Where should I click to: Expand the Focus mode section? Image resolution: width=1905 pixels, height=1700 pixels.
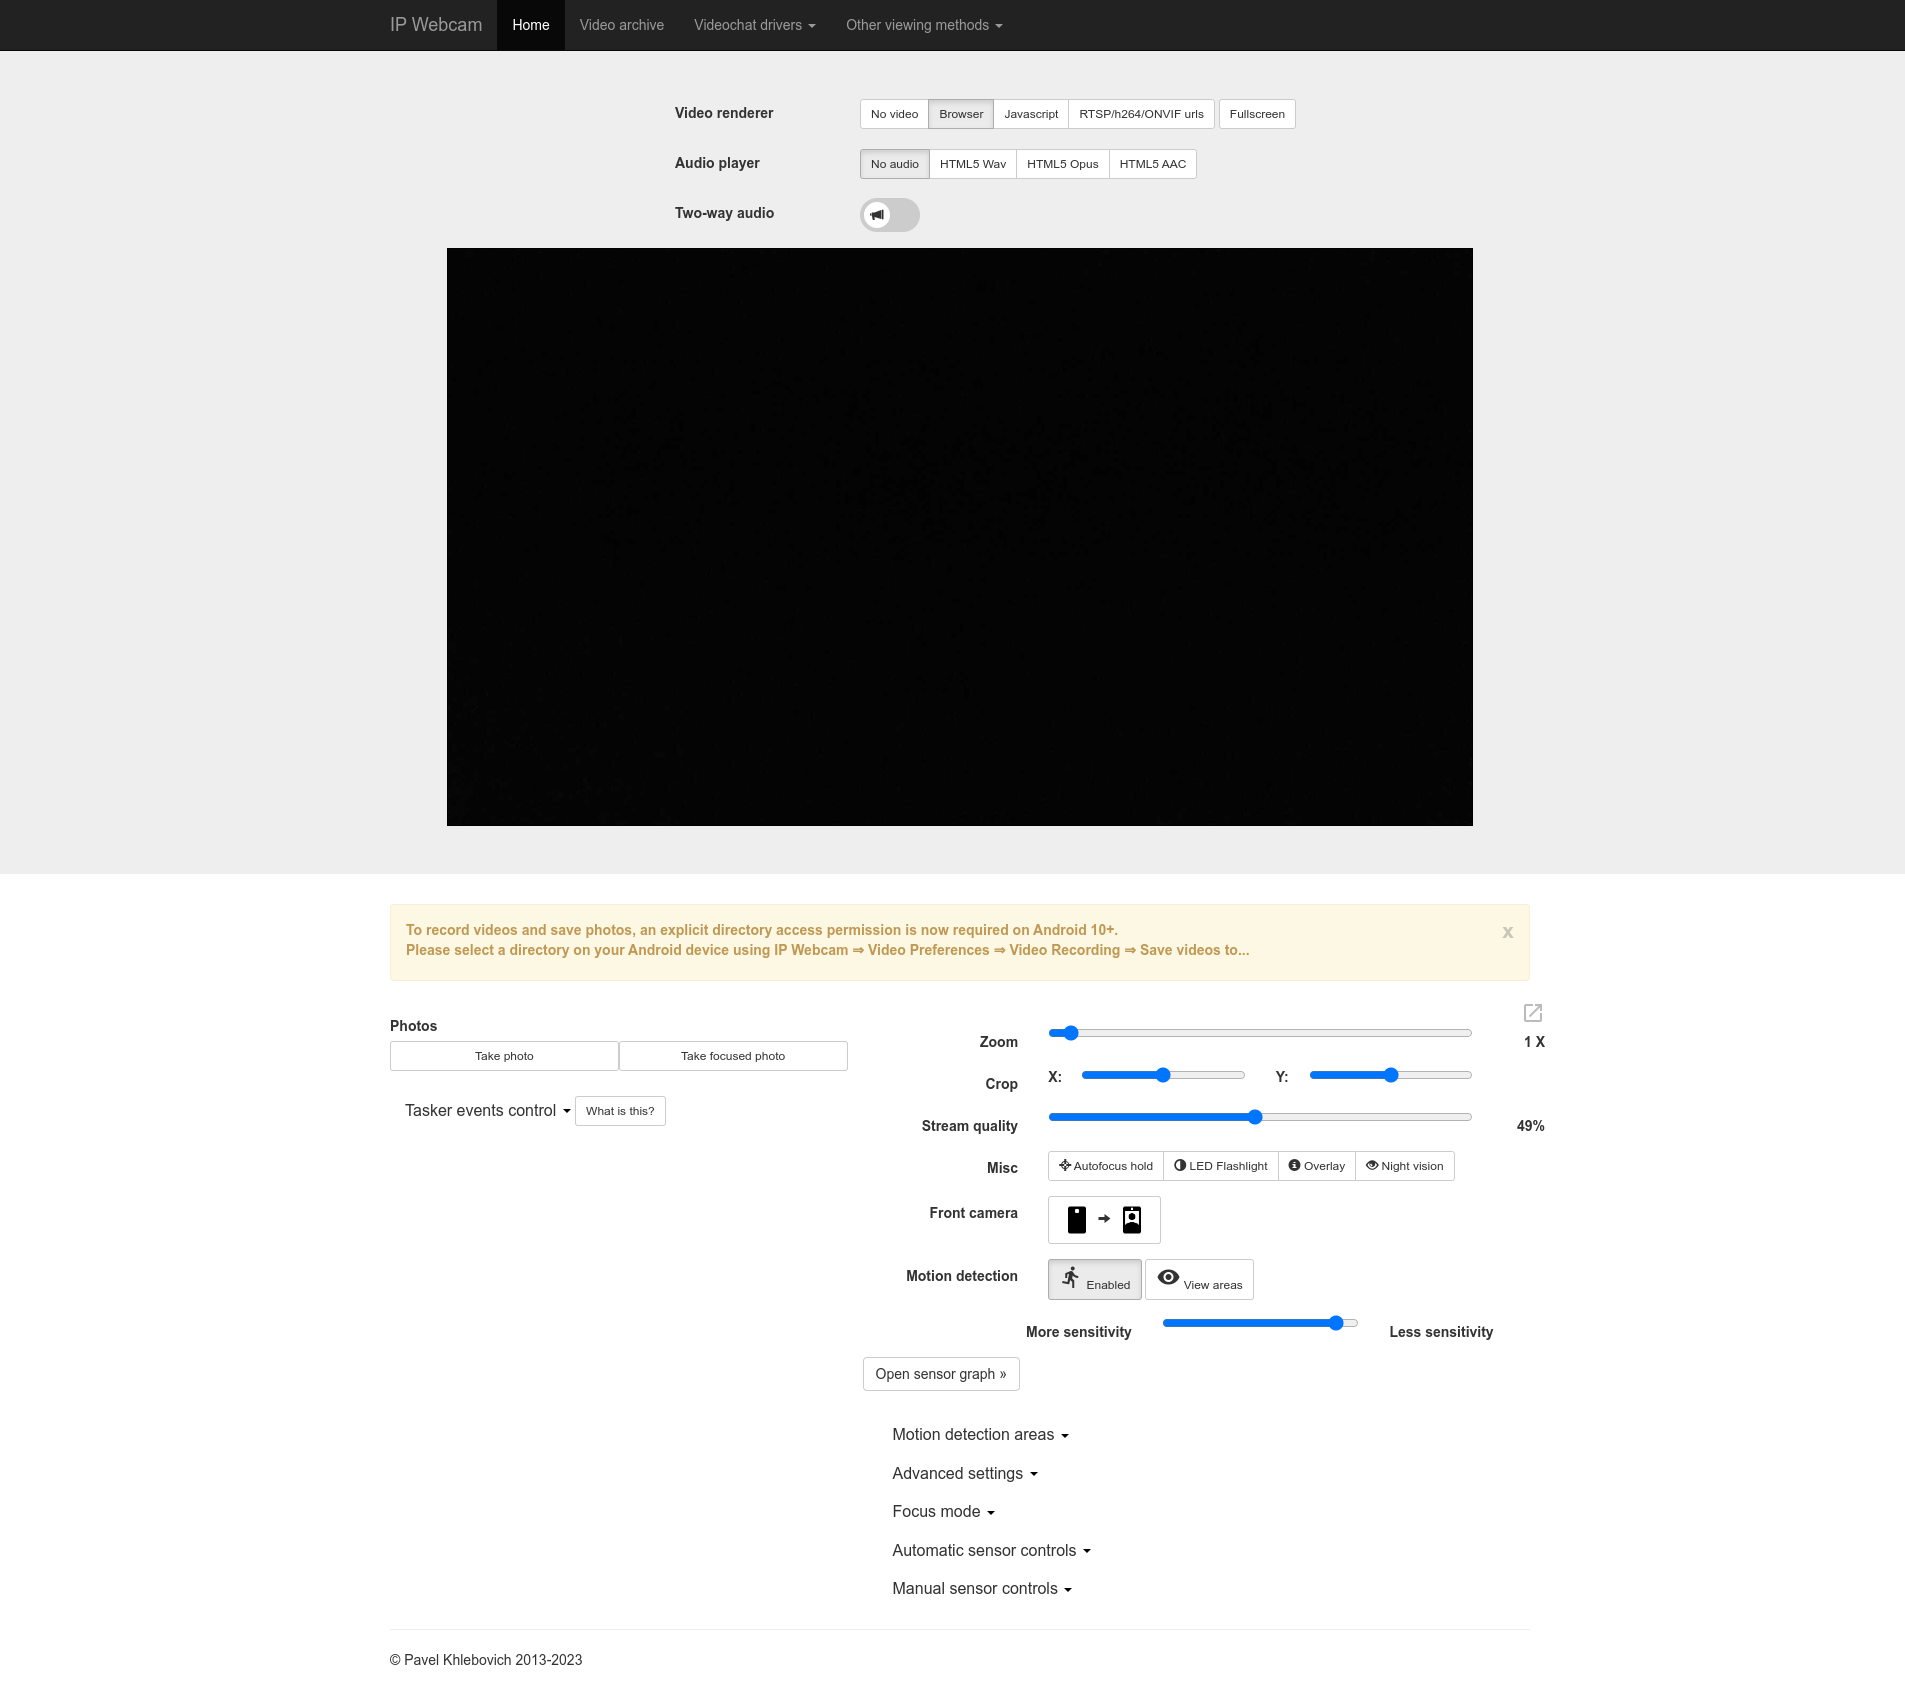pos(942,1511)
